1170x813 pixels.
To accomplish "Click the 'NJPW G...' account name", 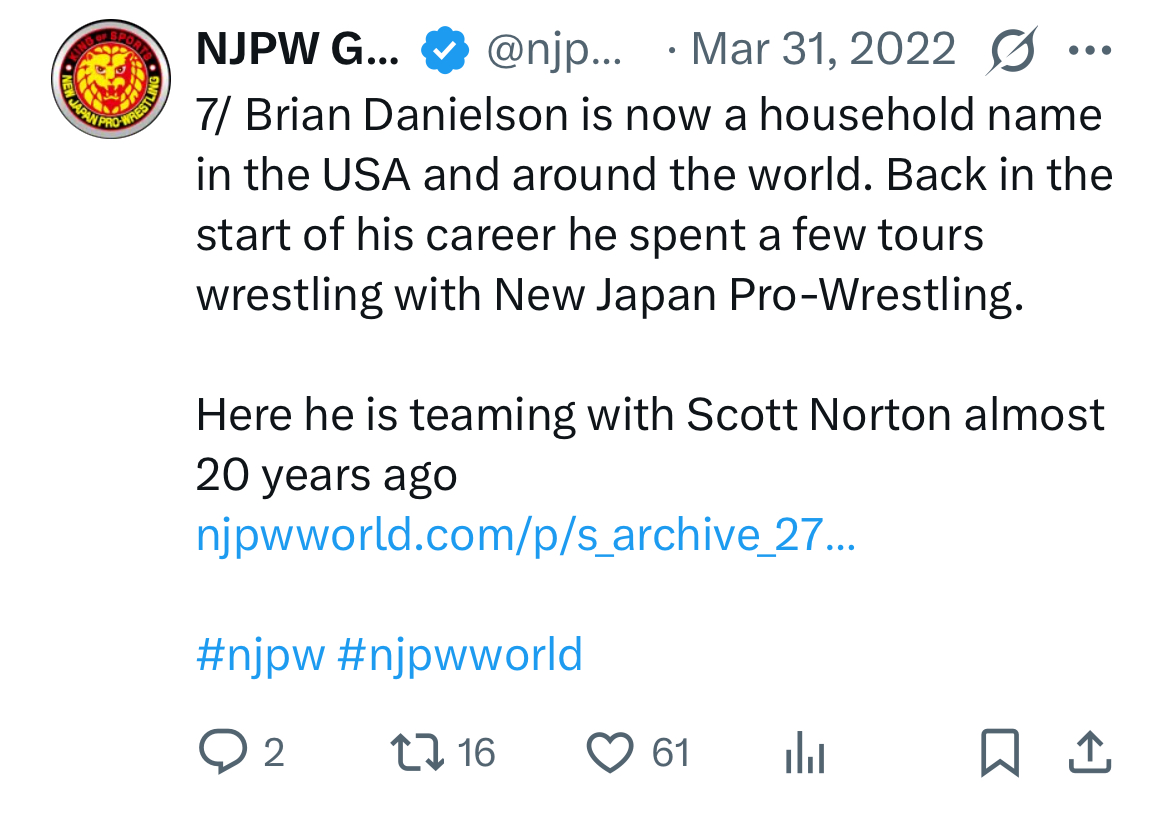I will tap(297, 49).
